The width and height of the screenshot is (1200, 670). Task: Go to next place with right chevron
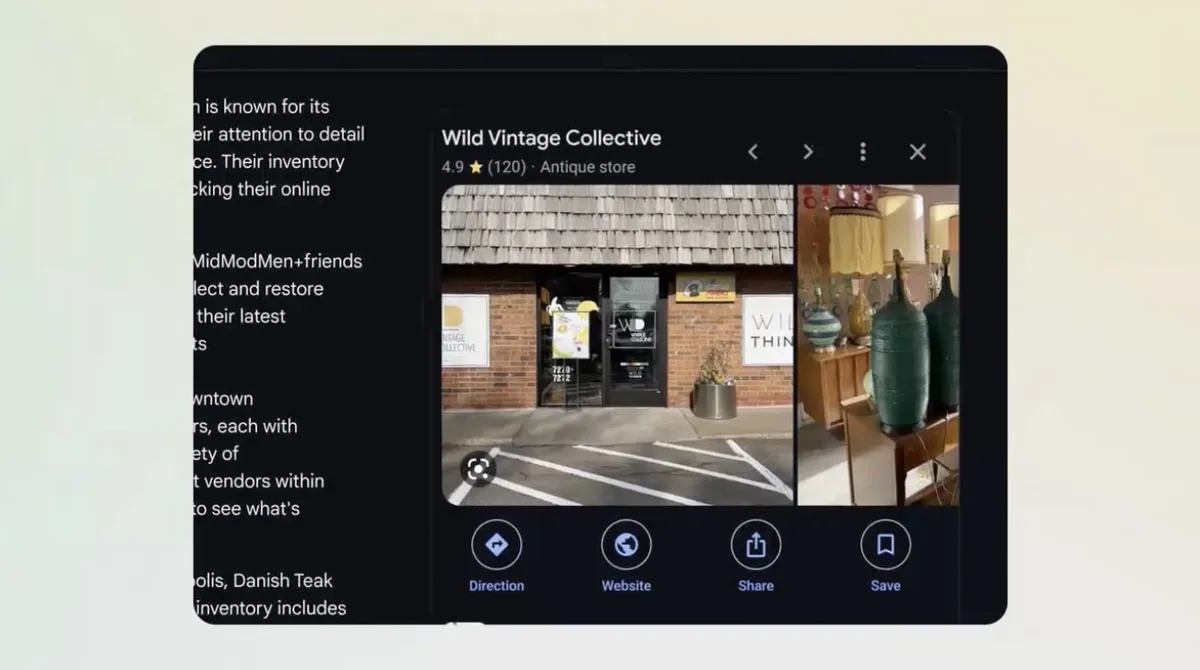[808, 152]
